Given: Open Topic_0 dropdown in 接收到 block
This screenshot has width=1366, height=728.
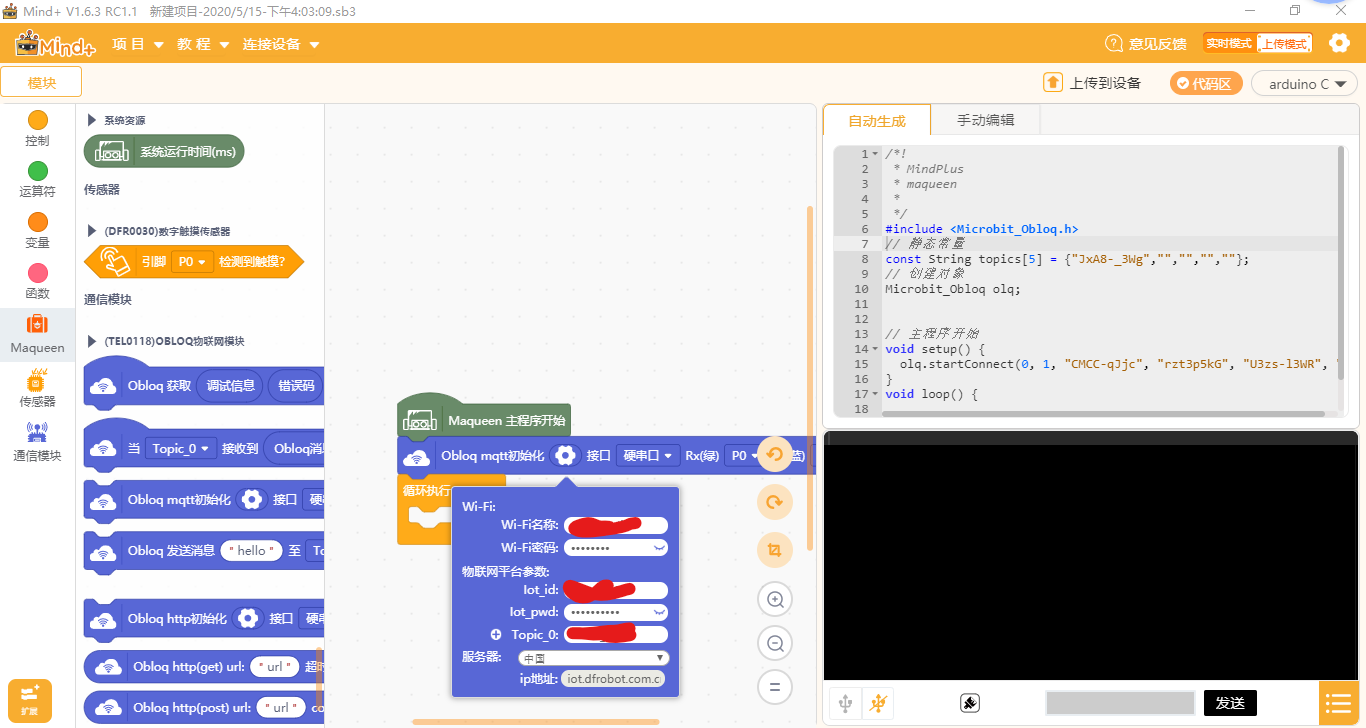Looking at the screenshot, I should 181,449.
